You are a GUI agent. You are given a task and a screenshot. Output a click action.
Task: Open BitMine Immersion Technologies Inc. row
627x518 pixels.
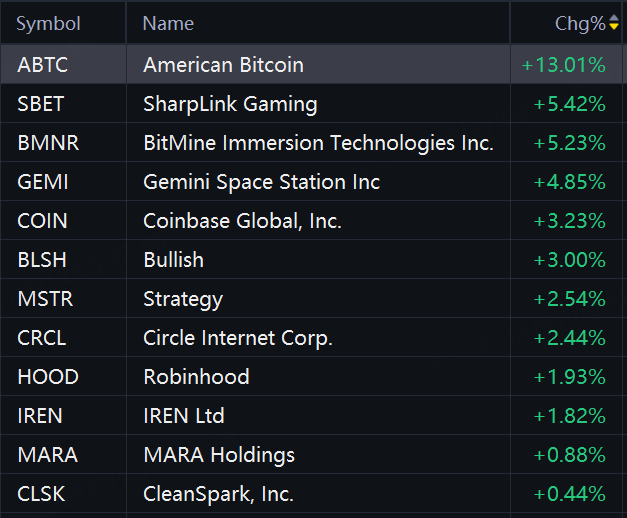pyautogui.click(x=318, y=143)
